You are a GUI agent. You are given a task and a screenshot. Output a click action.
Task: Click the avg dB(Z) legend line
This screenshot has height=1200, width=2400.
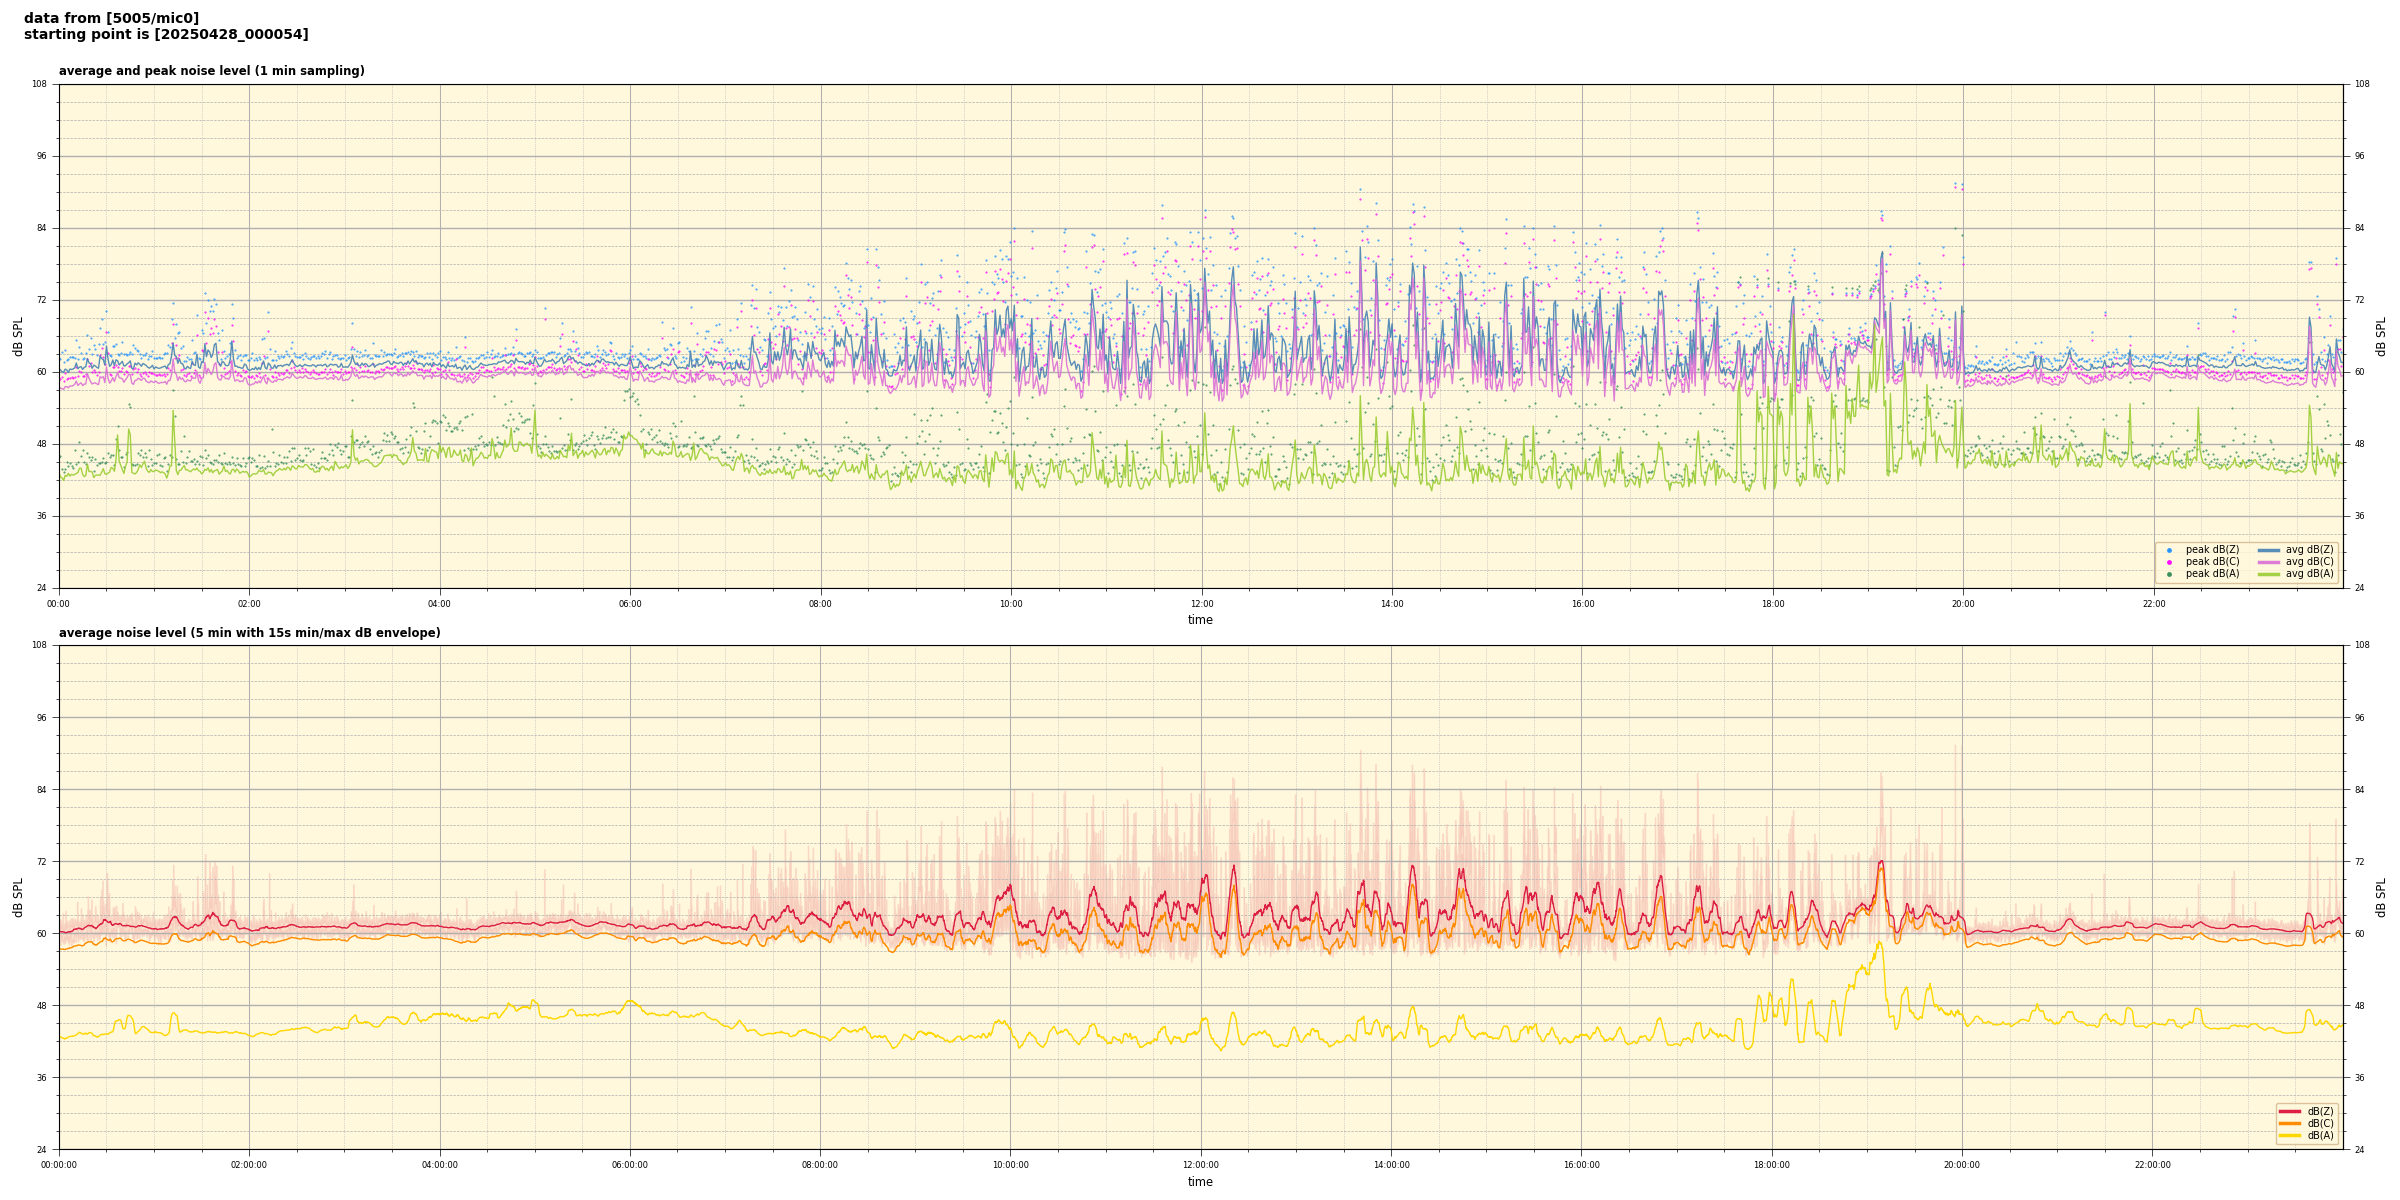pyautogui.click(x=2268, y=550)
